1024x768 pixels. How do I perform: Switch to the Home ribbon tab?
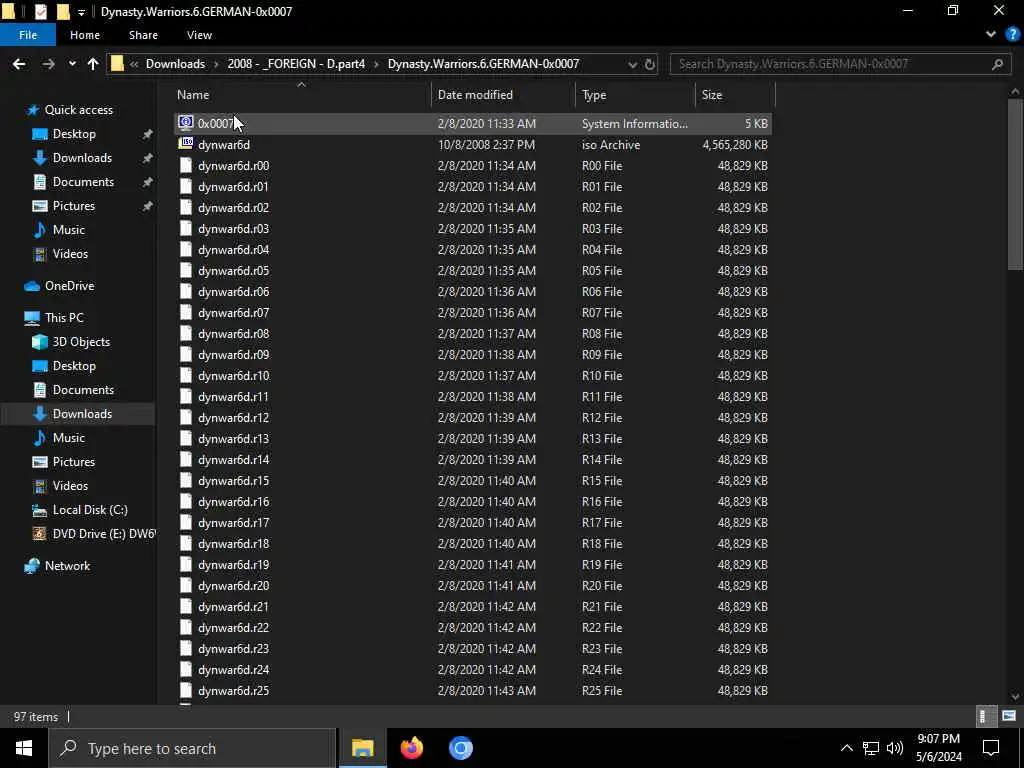point(85,35)
